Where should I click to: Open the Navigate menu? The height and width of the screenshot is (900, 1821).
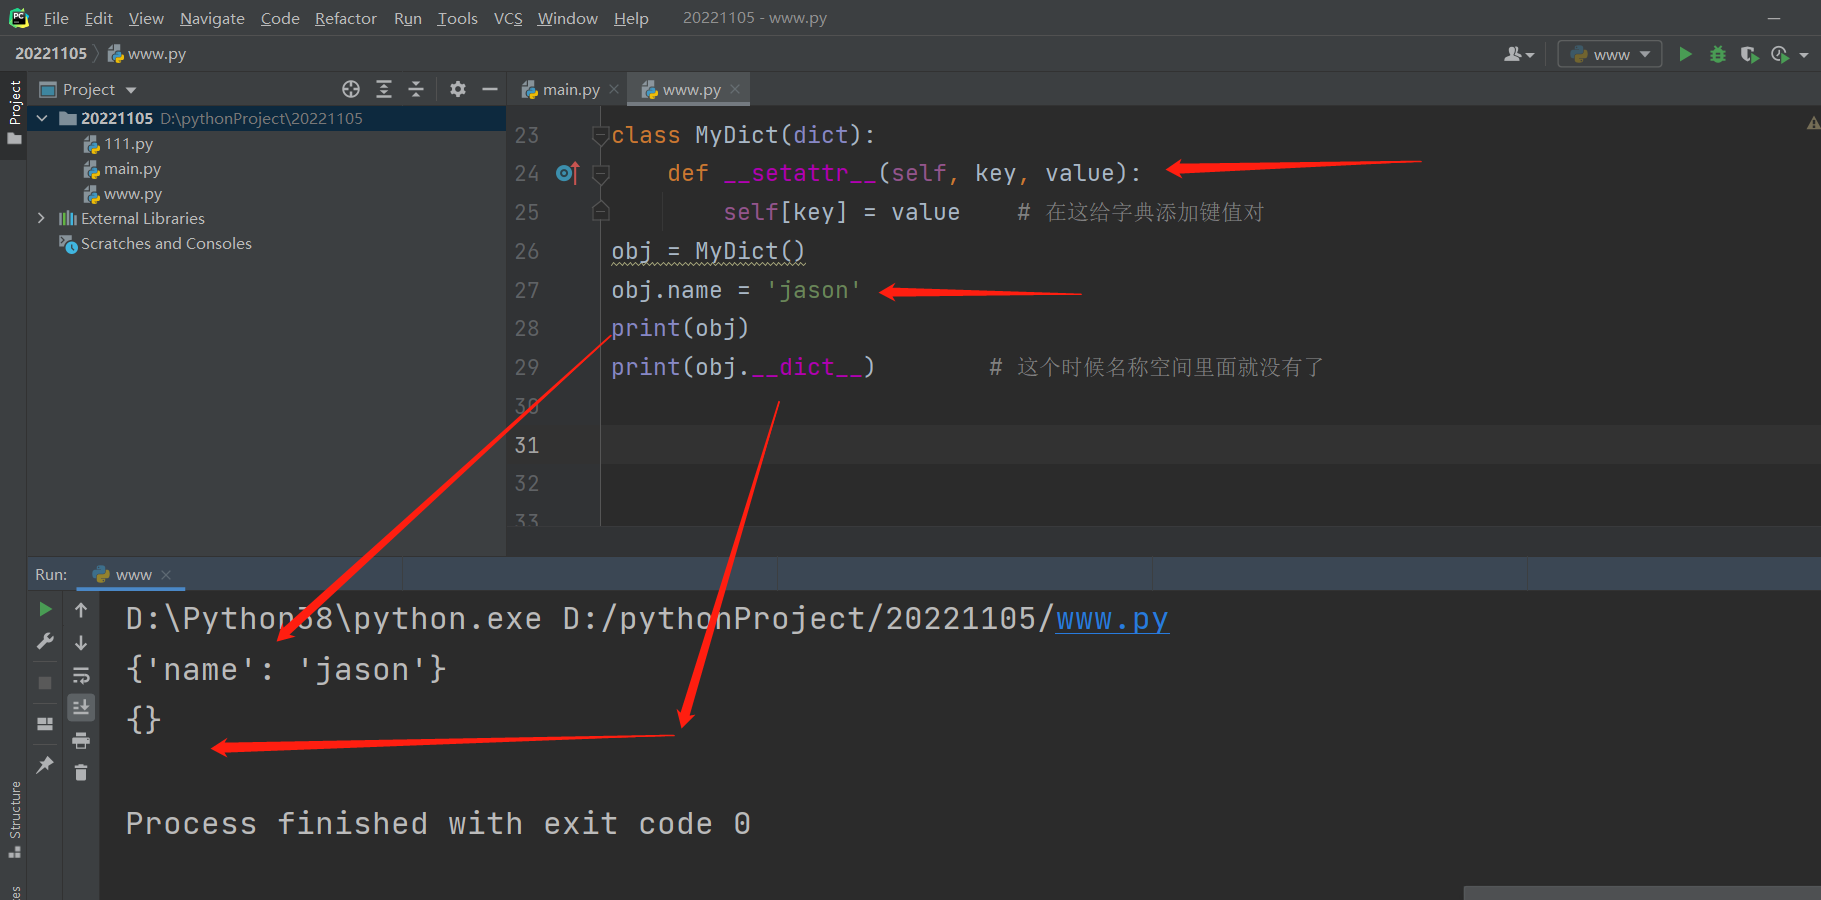(212, 18)
